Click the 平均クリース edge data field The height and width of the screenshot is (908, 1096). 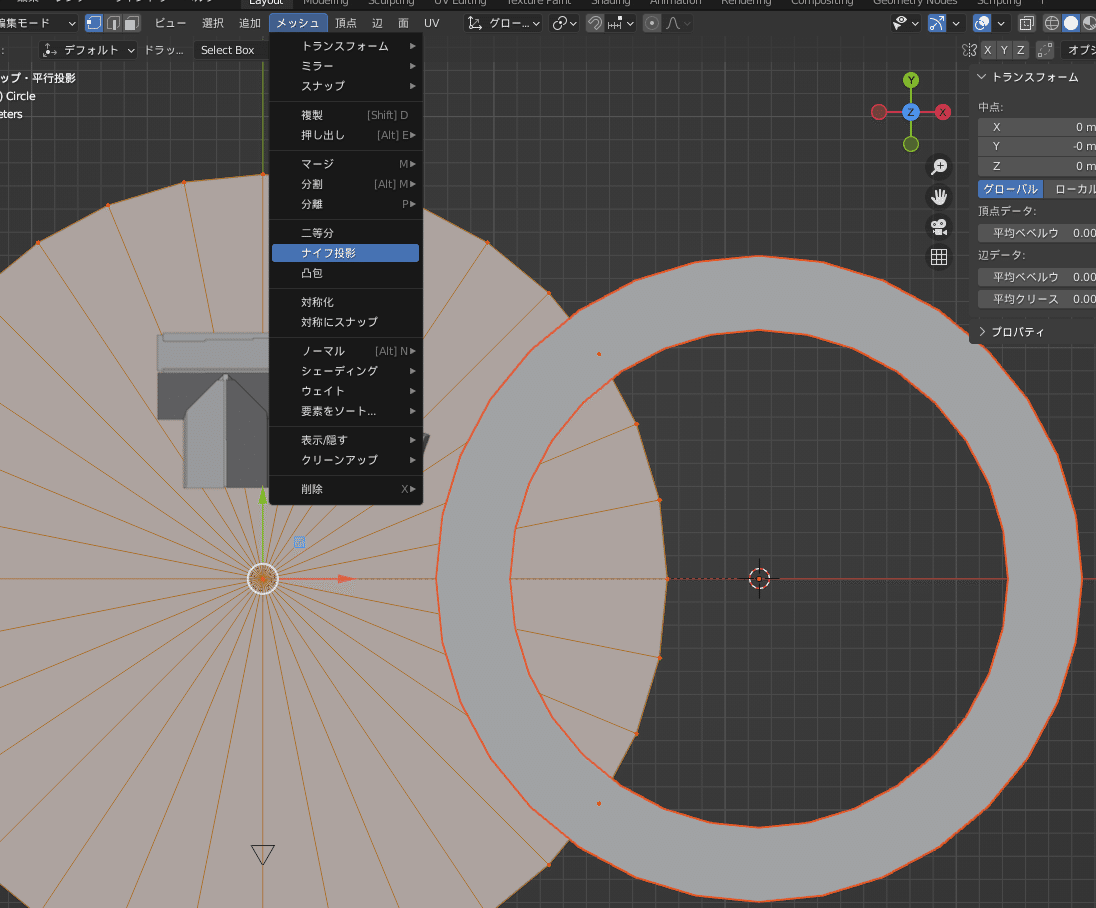(x=1037, y=299)
